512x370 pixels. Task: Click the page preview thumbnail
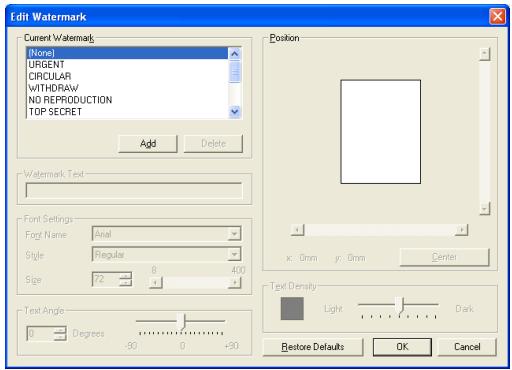[x=381, y=132]
